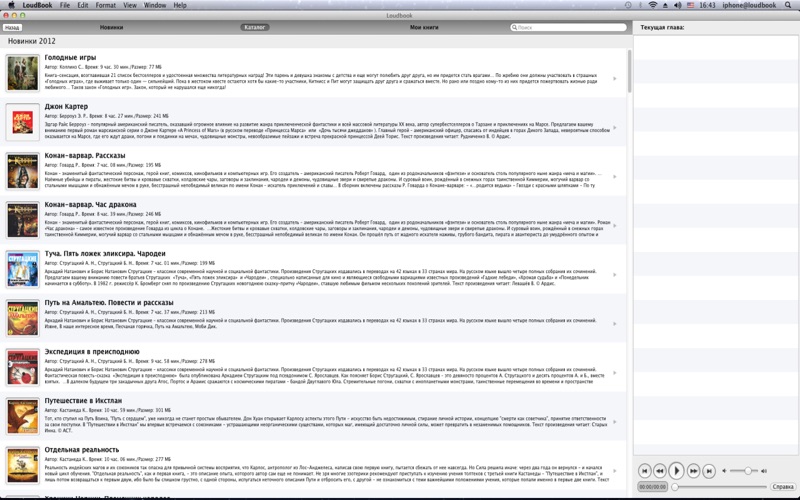Open Туча. Пять ложек эликсира cover
This screenshot has height=500, width=800.
pos(22,269)
